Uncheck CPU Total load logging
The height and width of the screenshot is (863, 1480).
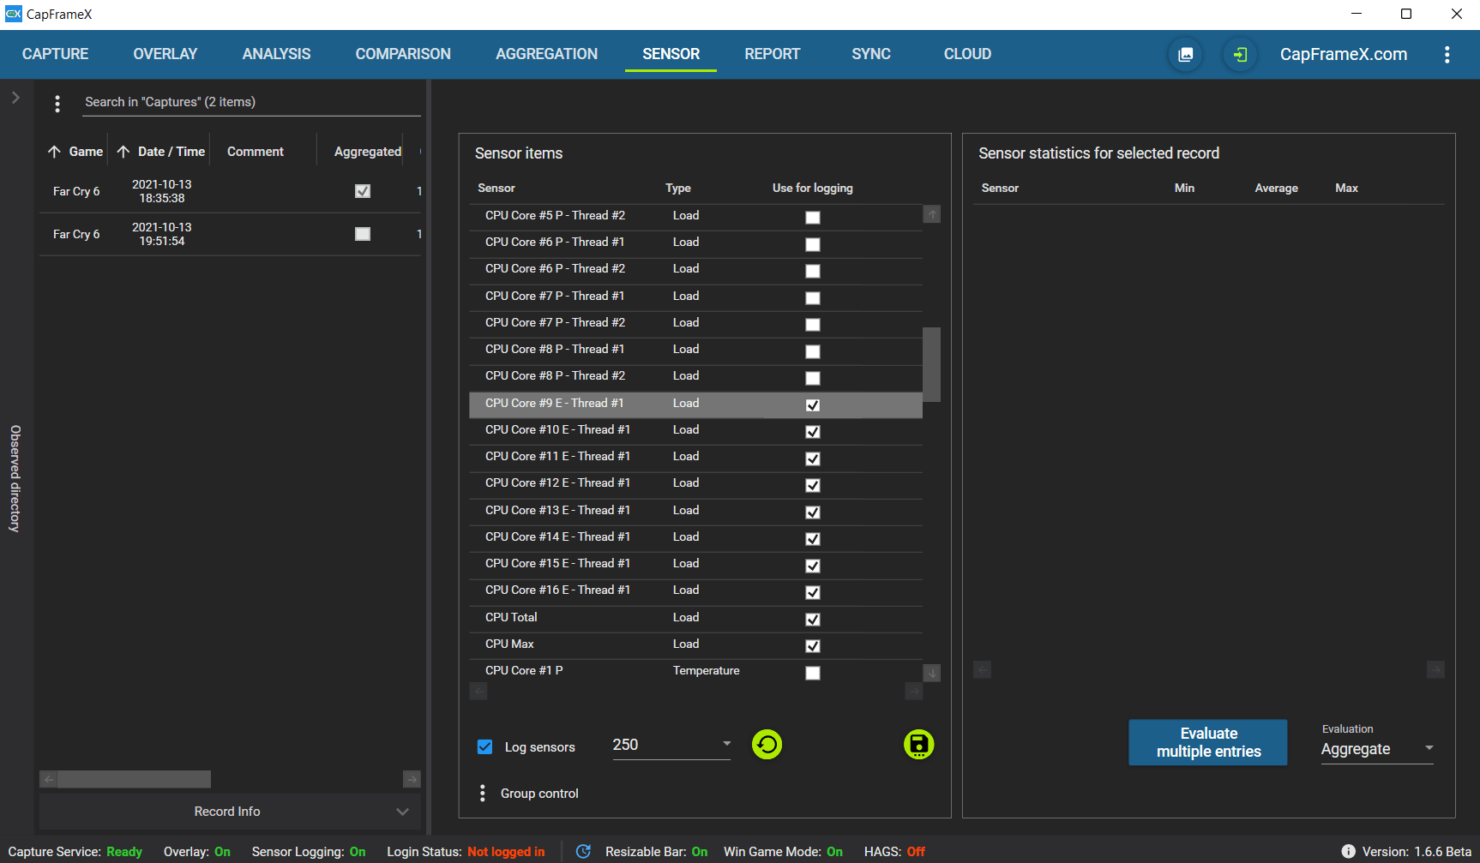click(x=813, y=619)
